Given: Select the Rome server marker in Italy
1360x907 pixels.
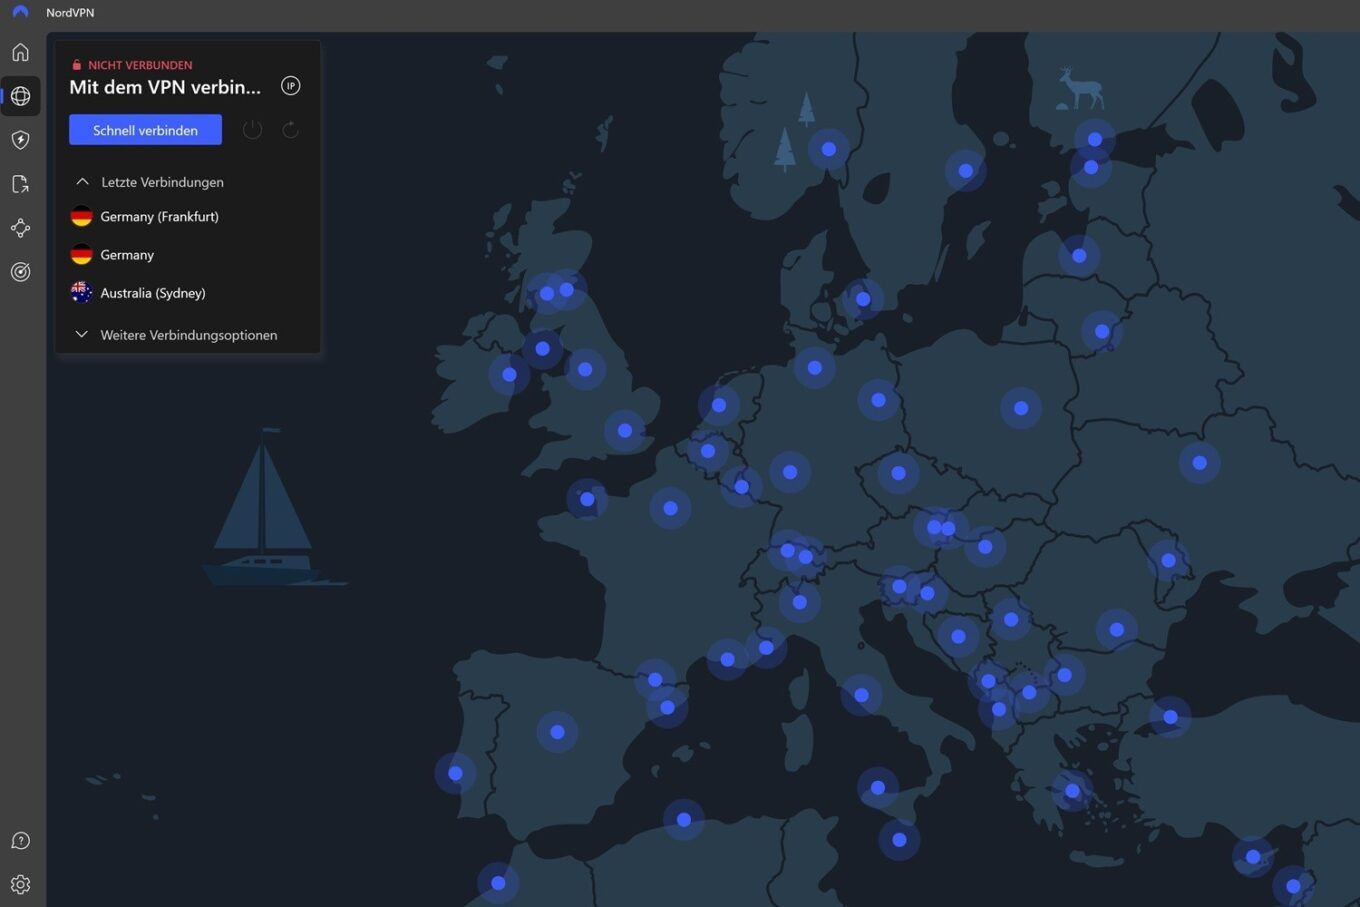Looking at the screenshot, I should (x=862, y=695).
